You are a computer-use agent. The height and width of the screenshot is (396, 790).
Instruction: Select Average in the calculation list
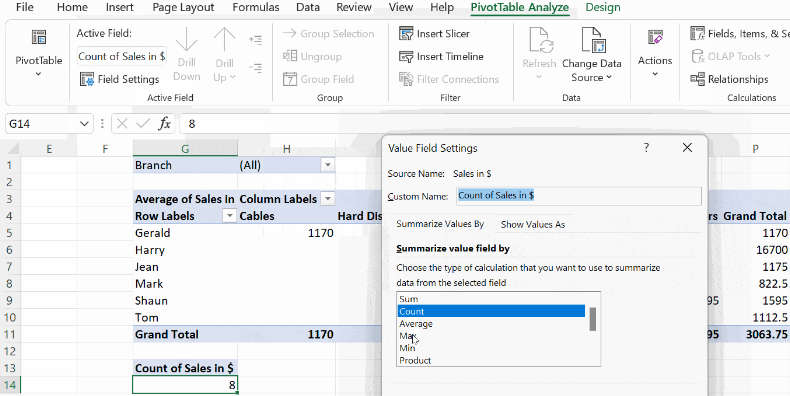pyautogui.click(x=491, y=323)
